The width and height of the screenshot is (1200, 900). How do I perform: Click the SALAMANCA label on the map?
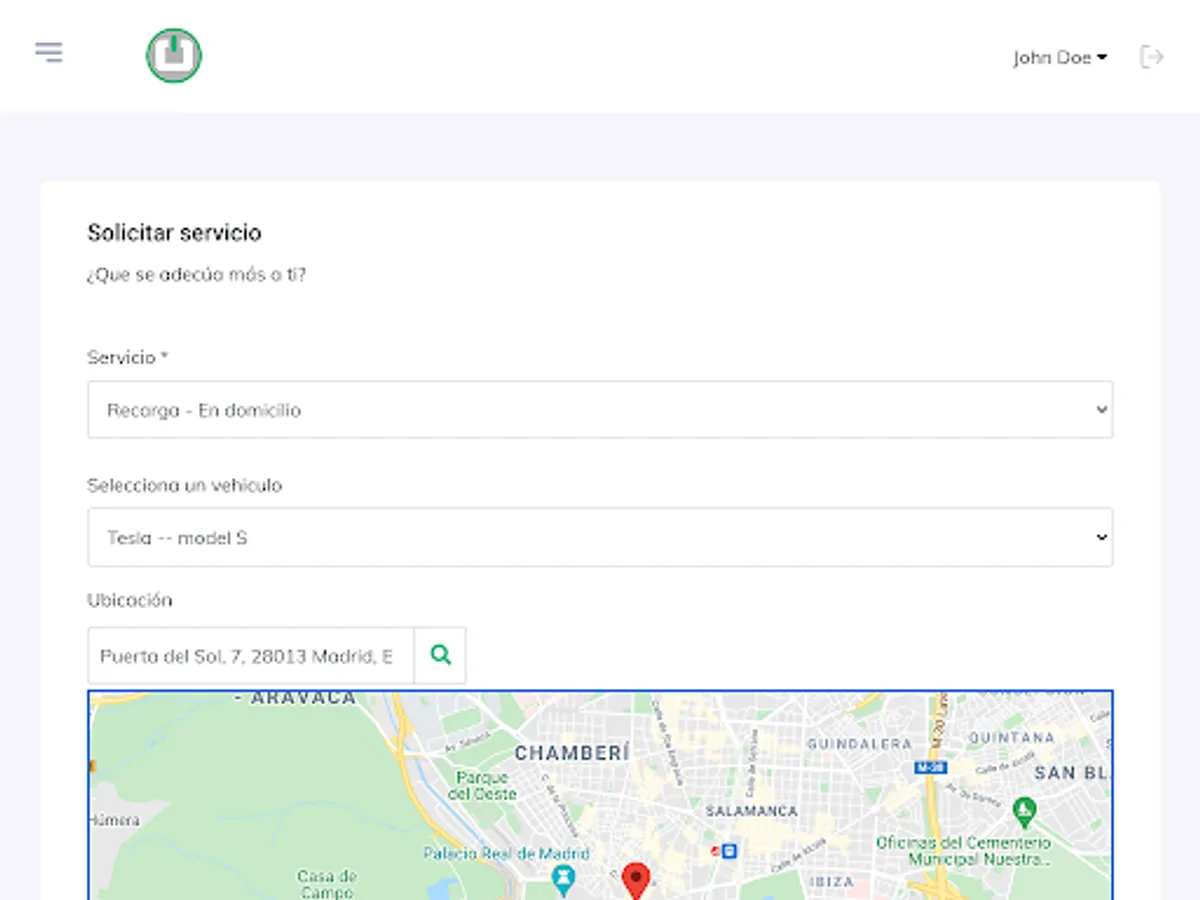click(x=752, y=811)
